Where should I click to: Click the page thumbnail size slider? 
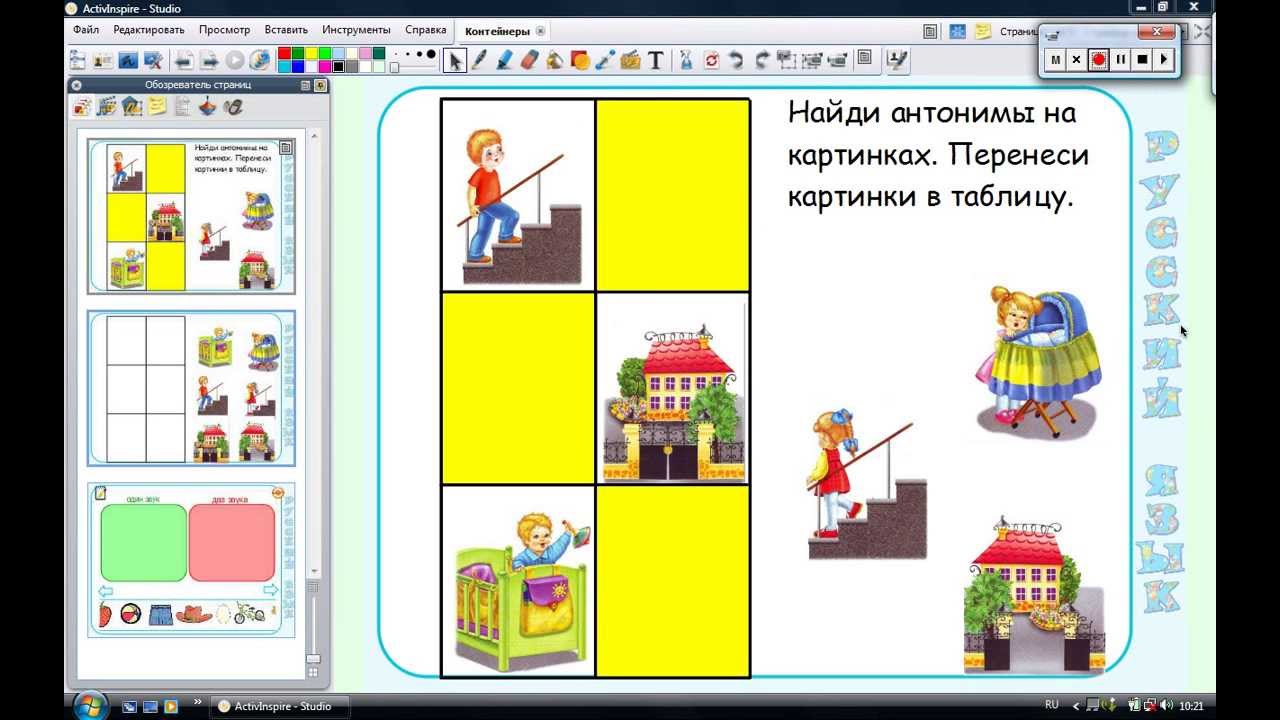[313, 658]
